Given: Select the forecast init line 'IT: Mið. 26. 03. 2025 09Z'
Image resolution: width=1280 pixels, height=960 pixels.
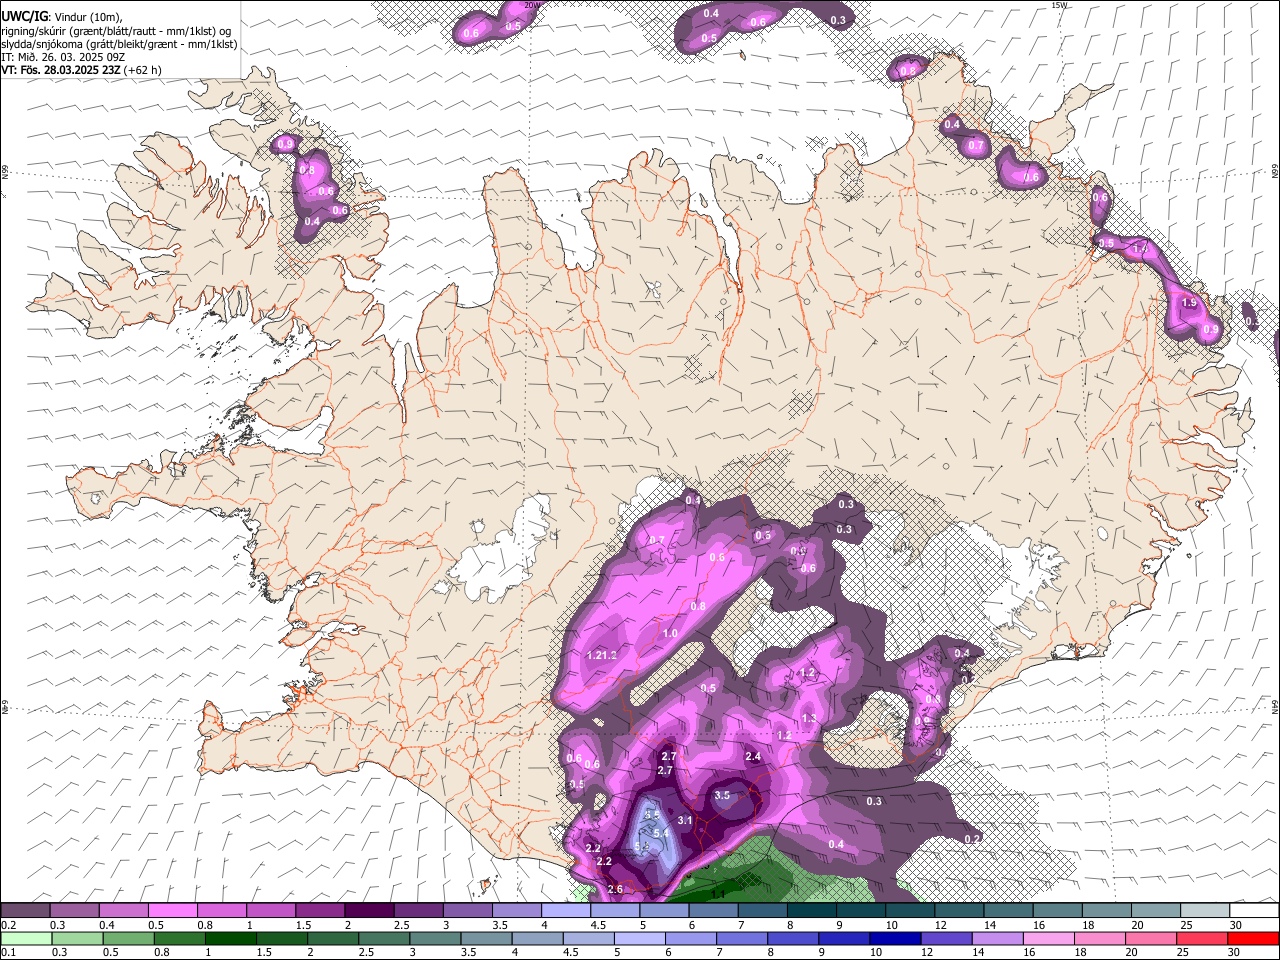Looking at the screenshot, I should (63, 57).
